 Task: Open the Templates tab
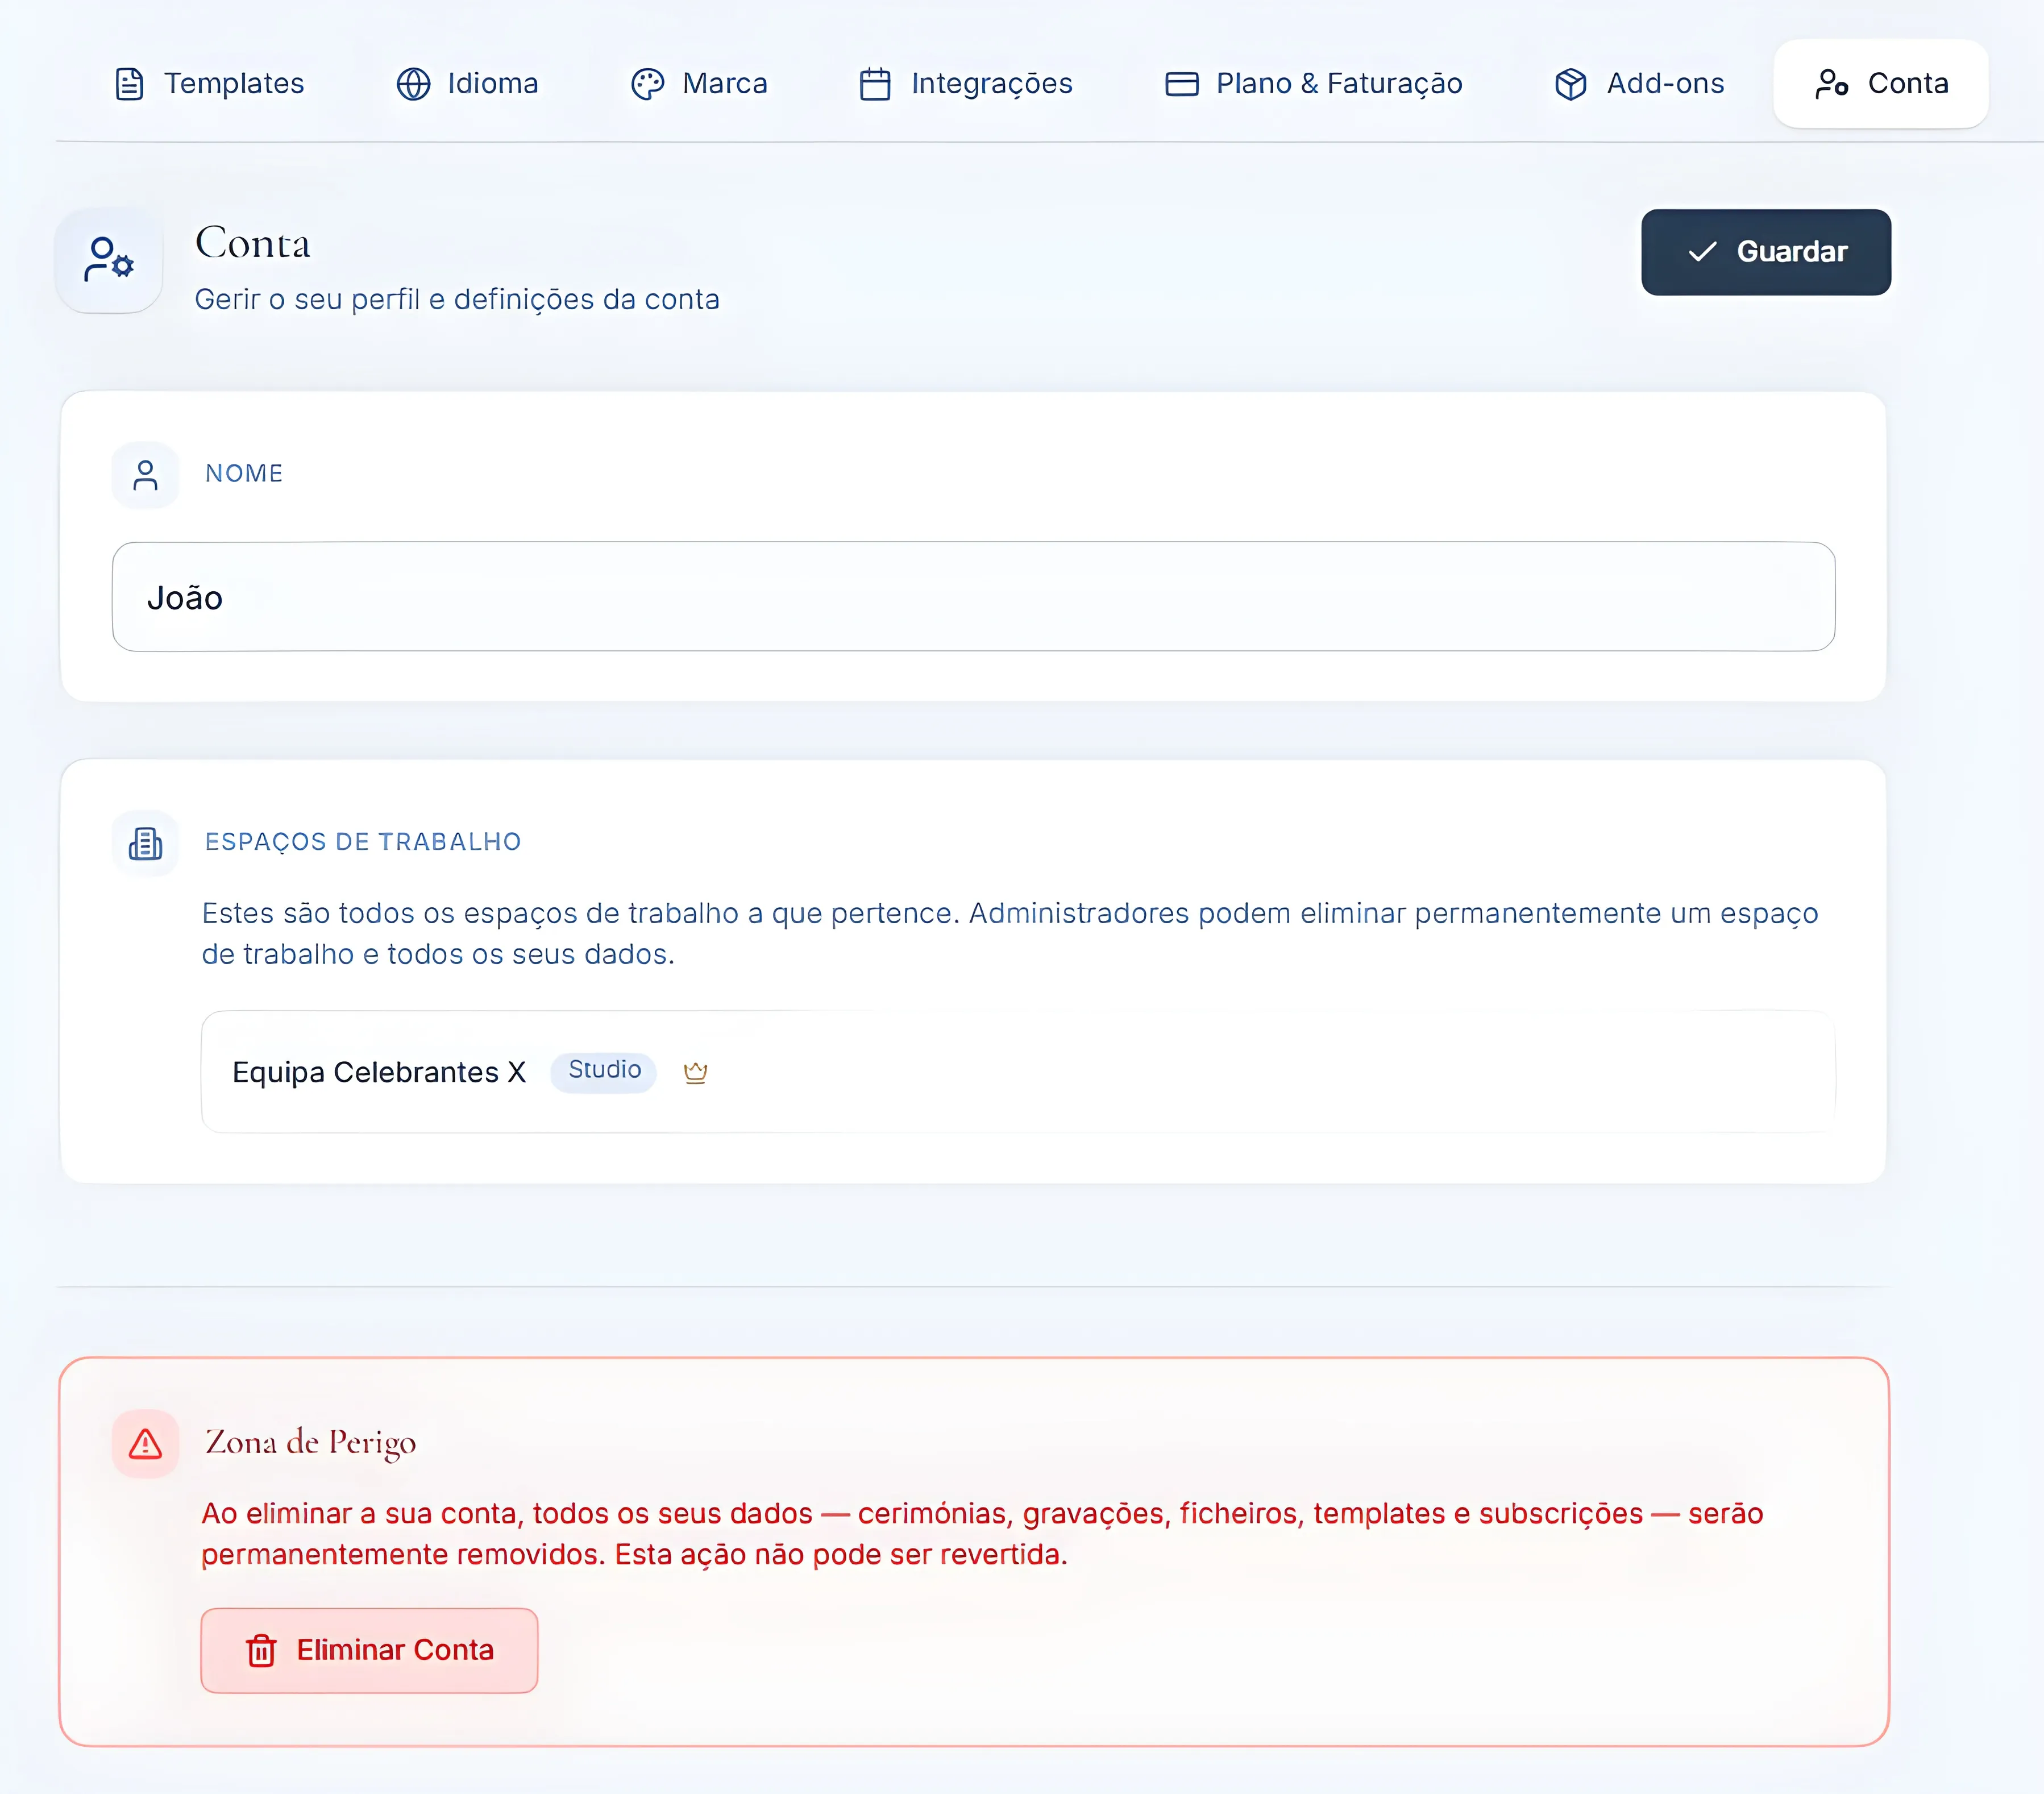(209, 84)
